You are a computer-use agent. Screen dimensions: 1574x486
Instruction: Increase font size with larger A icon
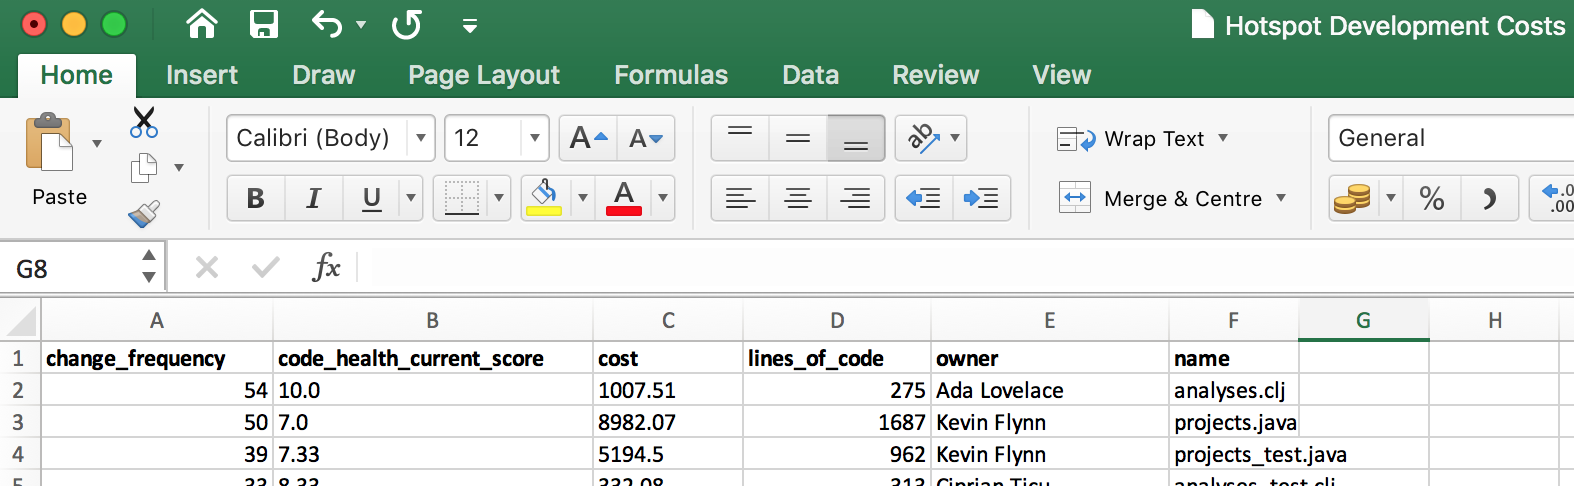(587, 138)
